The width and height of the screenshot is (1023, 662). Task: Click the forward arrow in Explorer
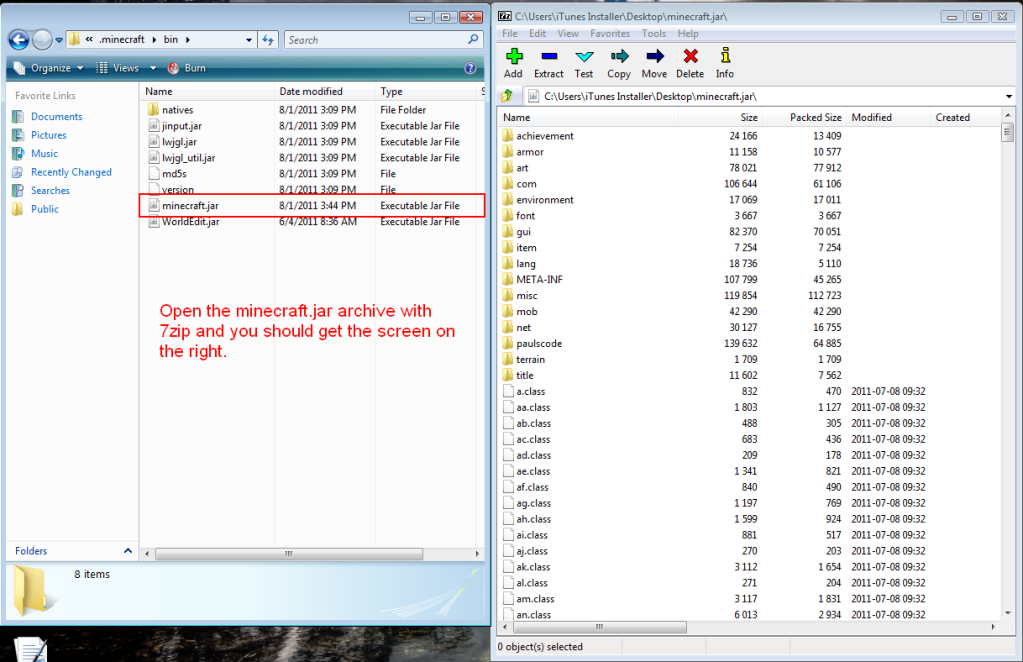point(42,40)
